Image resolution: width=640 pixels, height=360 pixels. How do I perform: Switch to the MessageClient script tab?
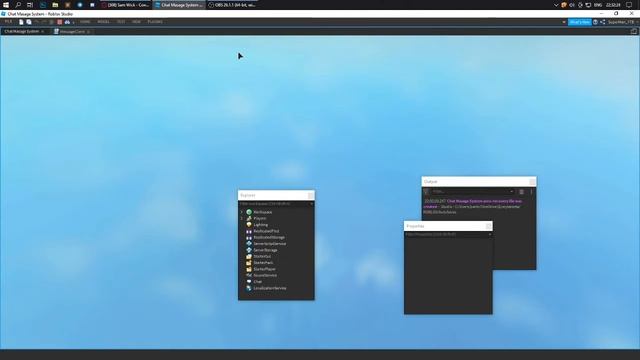point(72,31)
